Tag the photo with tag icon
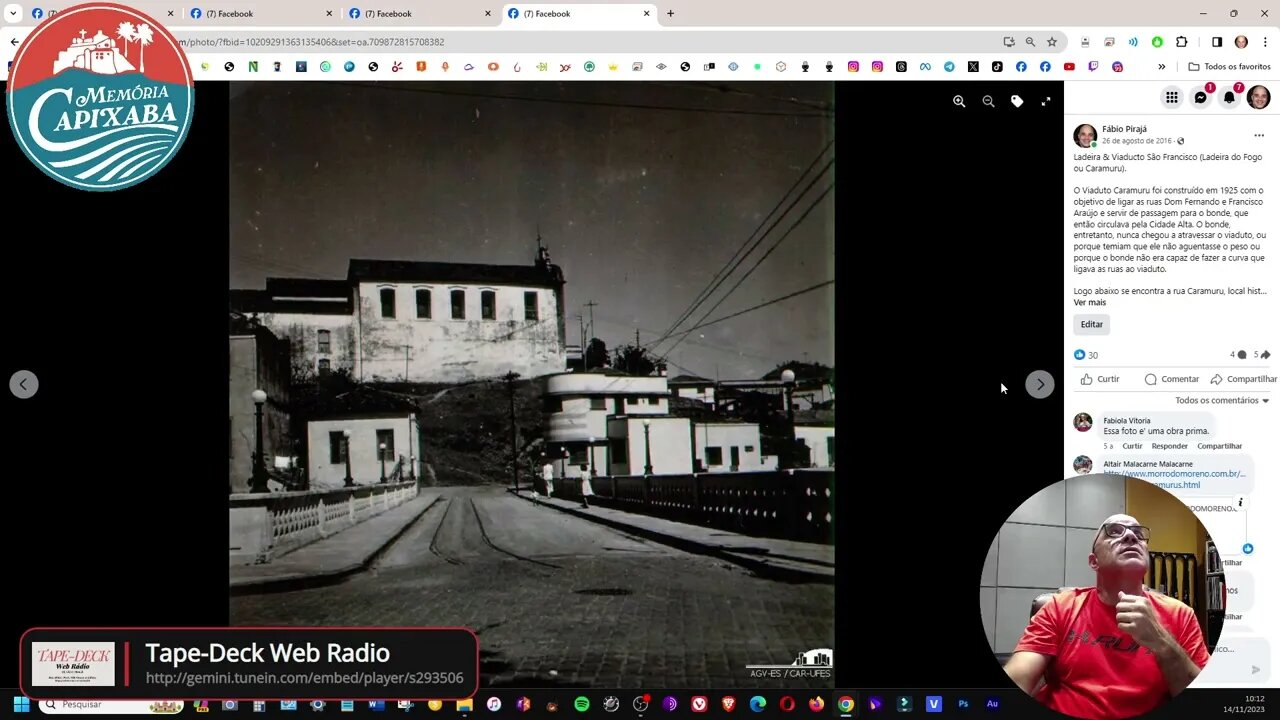Screen dimensions: 1280x720 tap(1017, 101)
